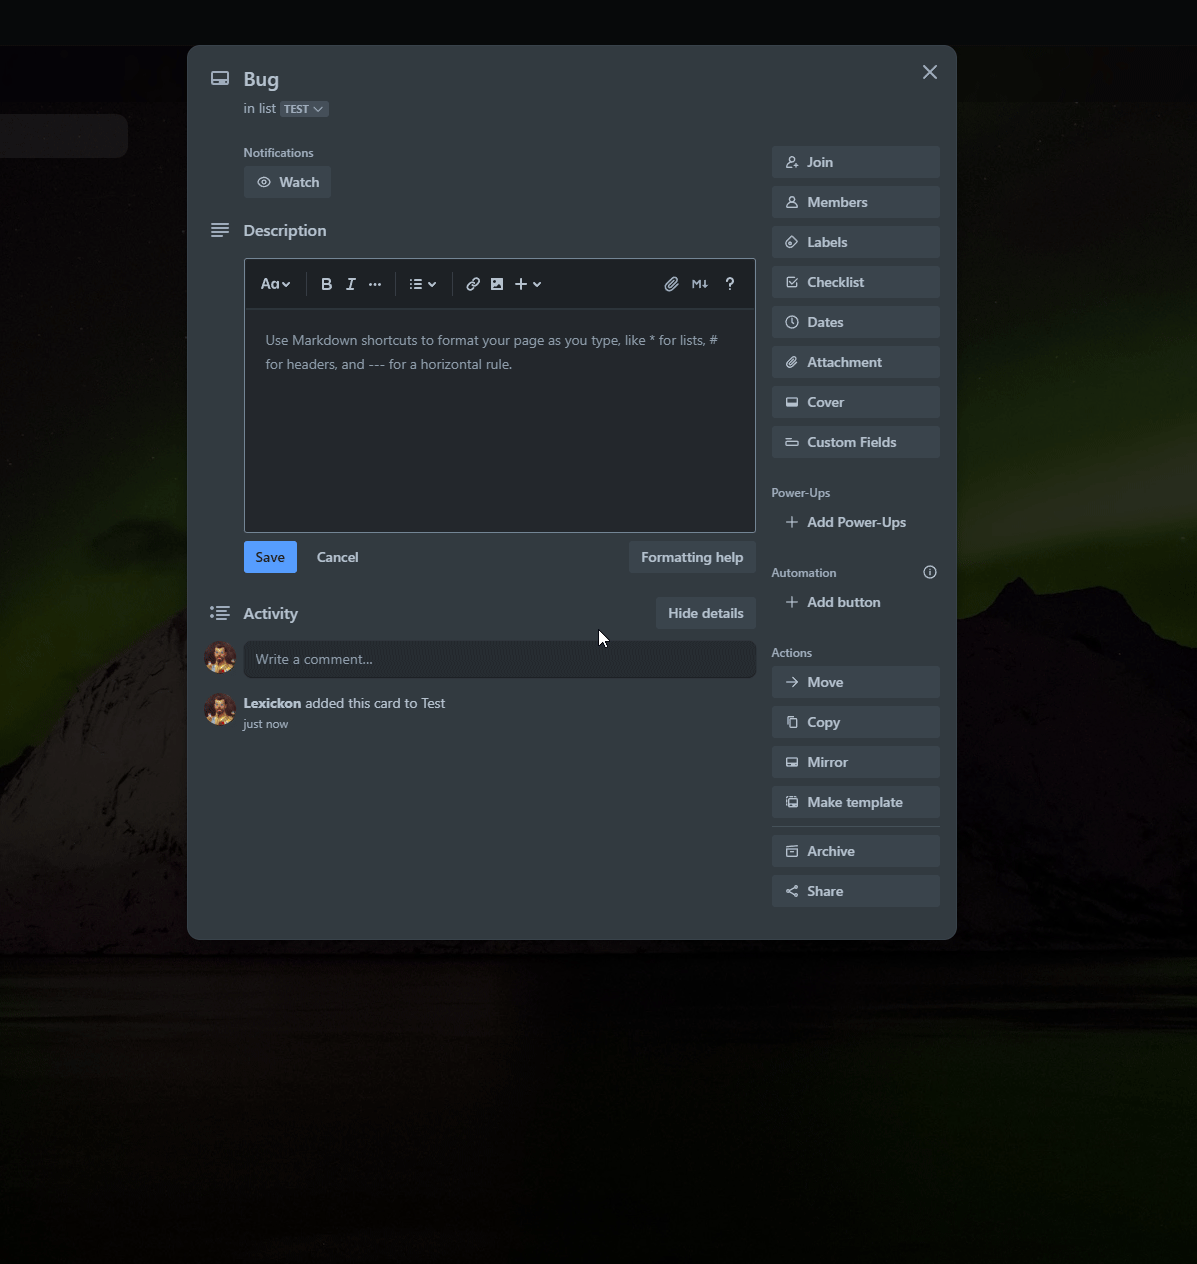The height and width of the screenshot is (1264, 1197).
Task: Open more formatting options ellipsis
Action: (375, 284)
